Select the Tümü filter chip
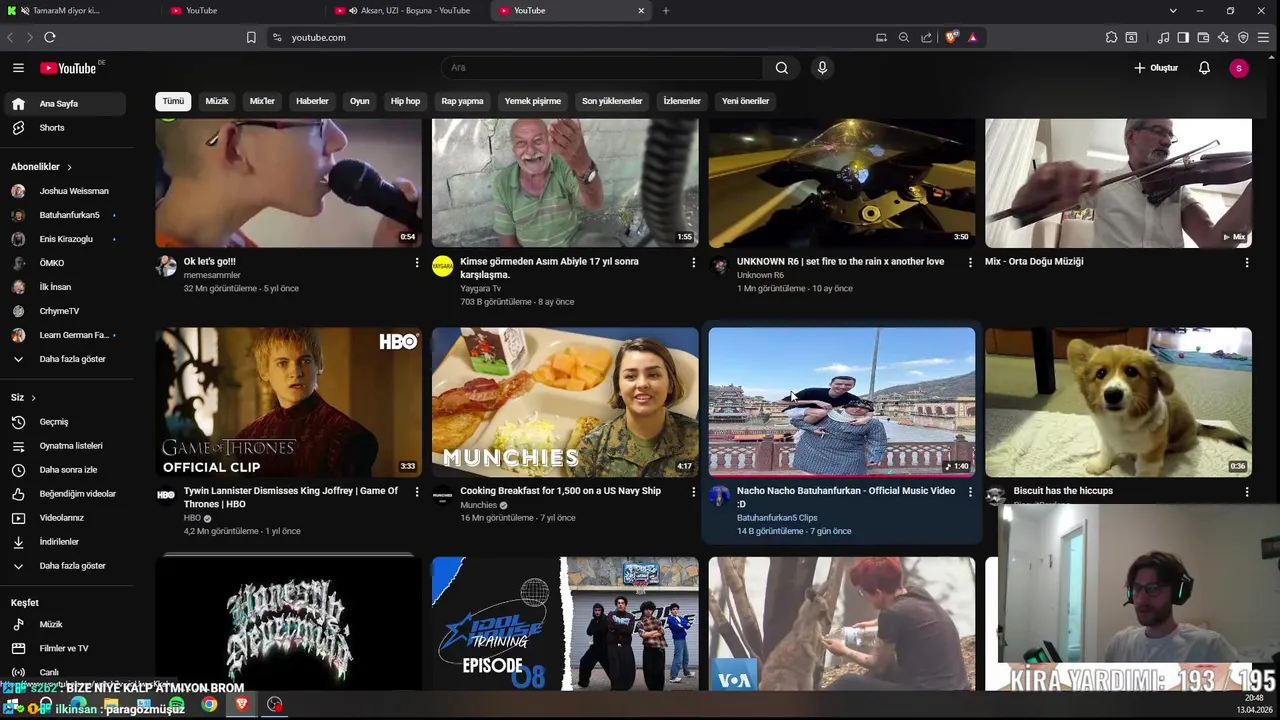 174,101
